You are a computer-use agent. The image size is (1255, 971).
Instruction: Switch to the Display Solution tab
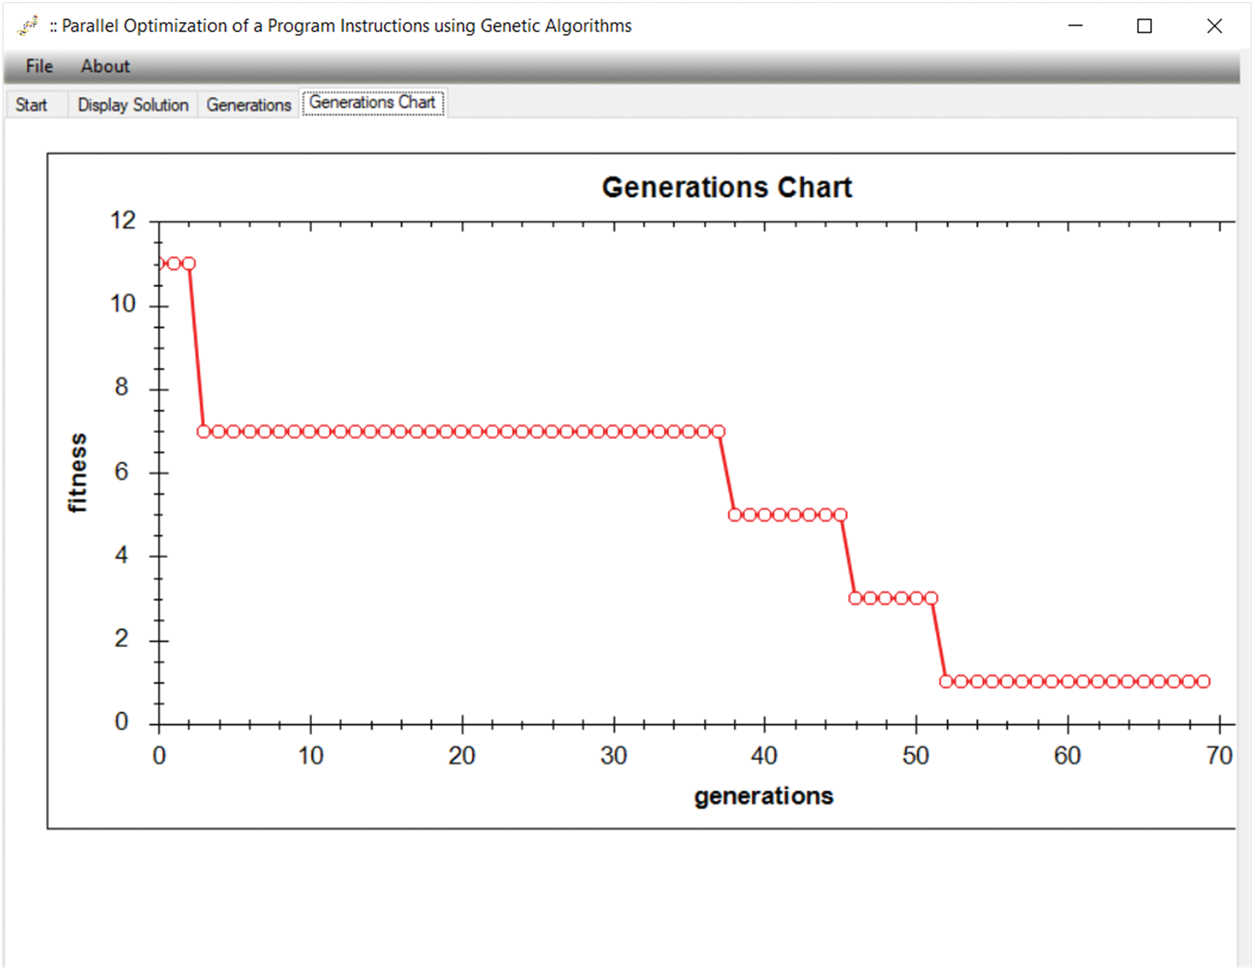(x=133, y=105)
